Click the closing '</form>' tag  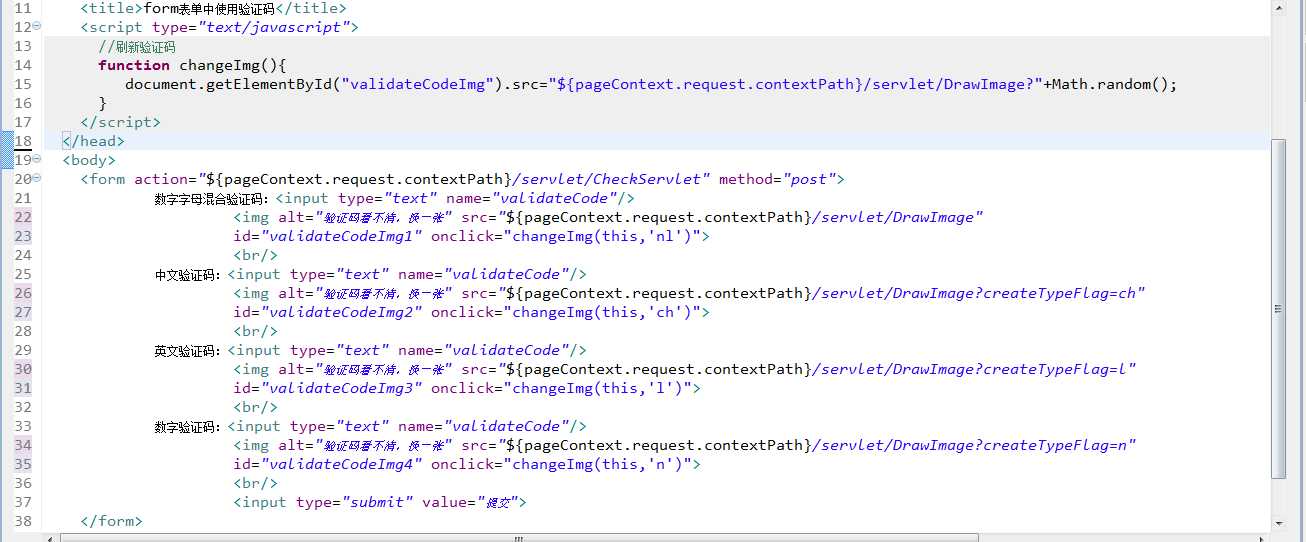pyautogui.click(x=111, y=521)
